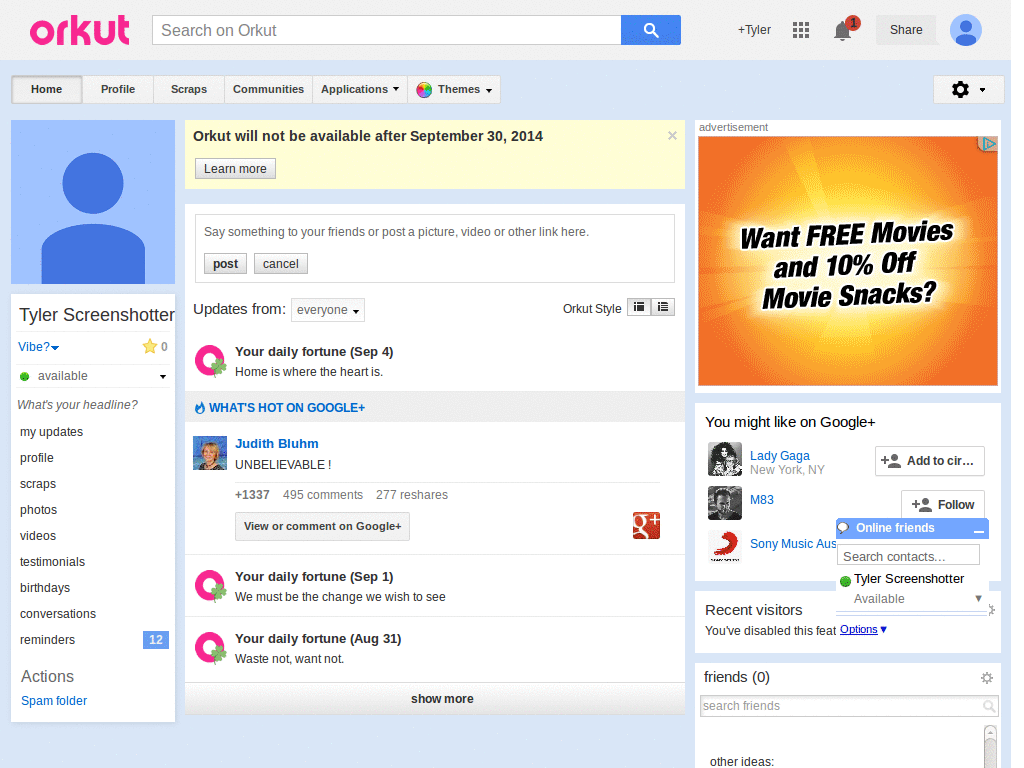Image resolution: width=1024 pixels, height=768 pixels.
Task: Click the Learn more button
Action: tap(235, 168)
